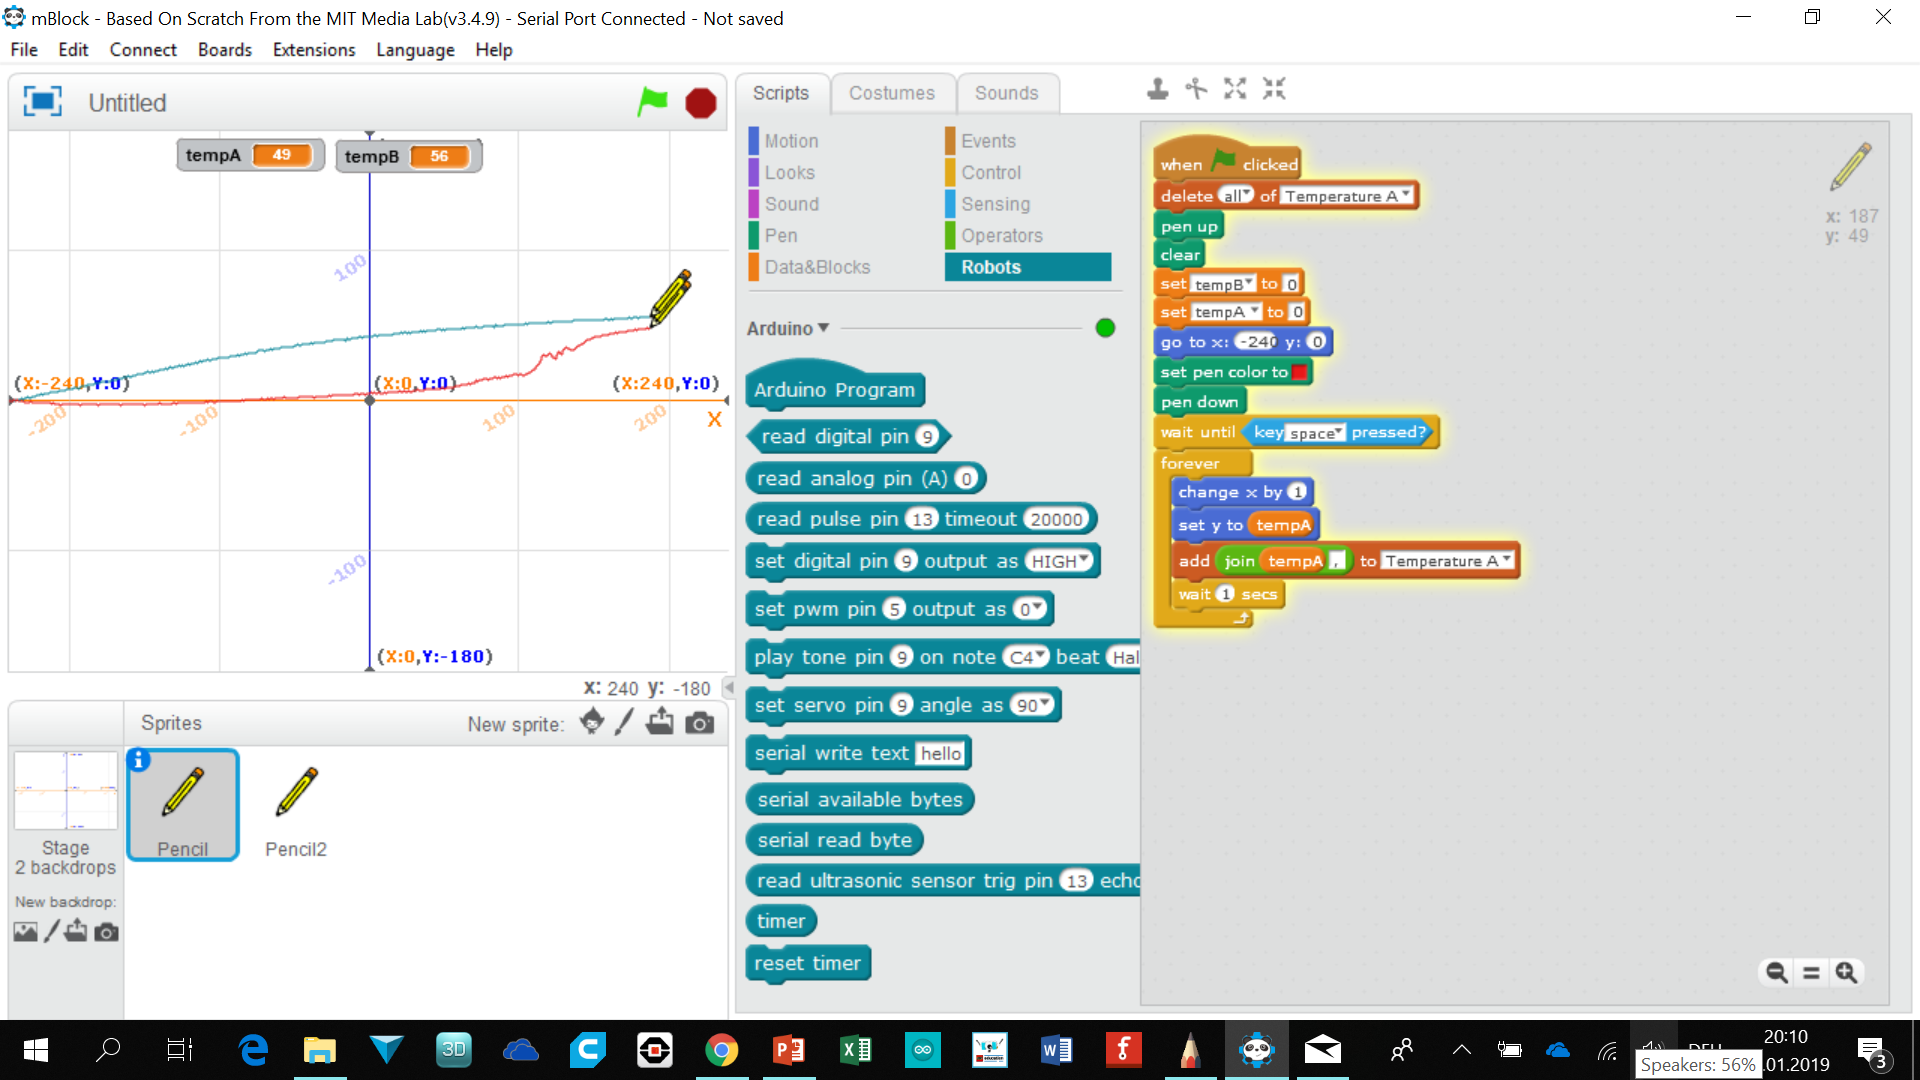Open Windows Start menu
This screenshot has height=1080, width=1920.
[x=36, y=1050]
